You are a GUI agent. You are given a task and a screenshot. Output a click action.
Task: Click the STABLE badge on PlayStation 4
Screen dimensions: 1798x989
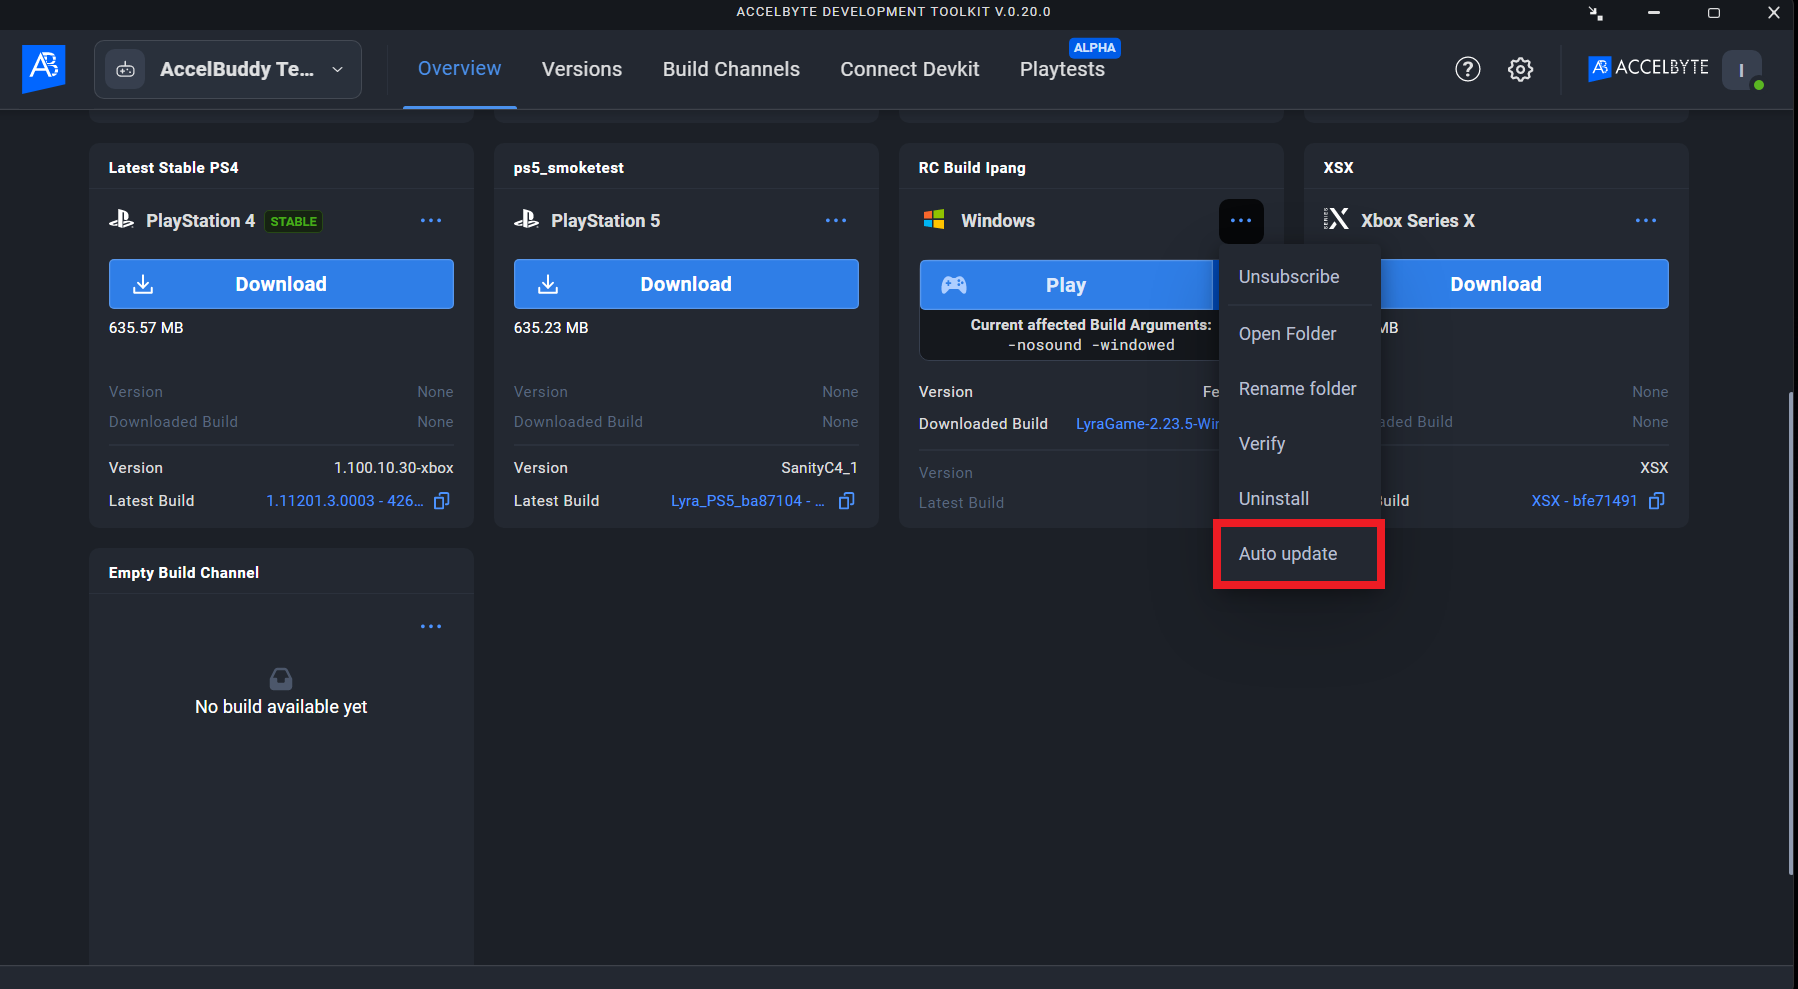[x=293, y=221]
